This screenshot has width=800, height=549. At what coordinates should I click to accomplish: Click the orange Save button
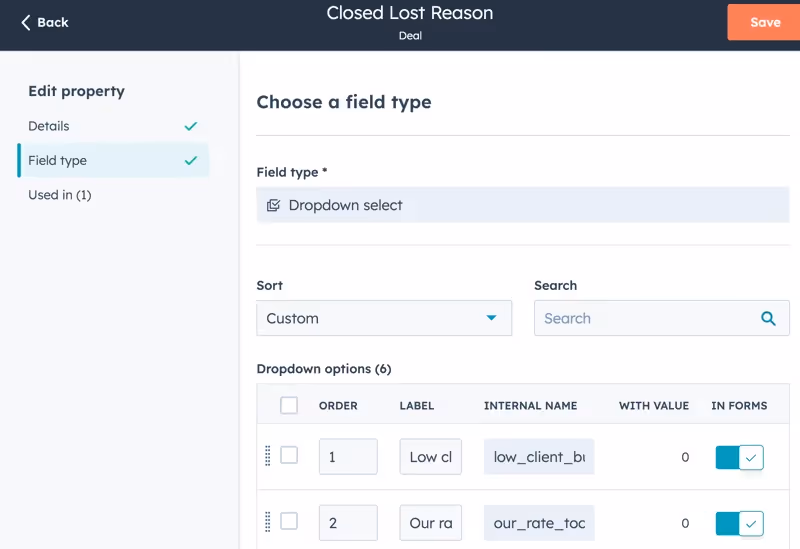tap(764, 22)
